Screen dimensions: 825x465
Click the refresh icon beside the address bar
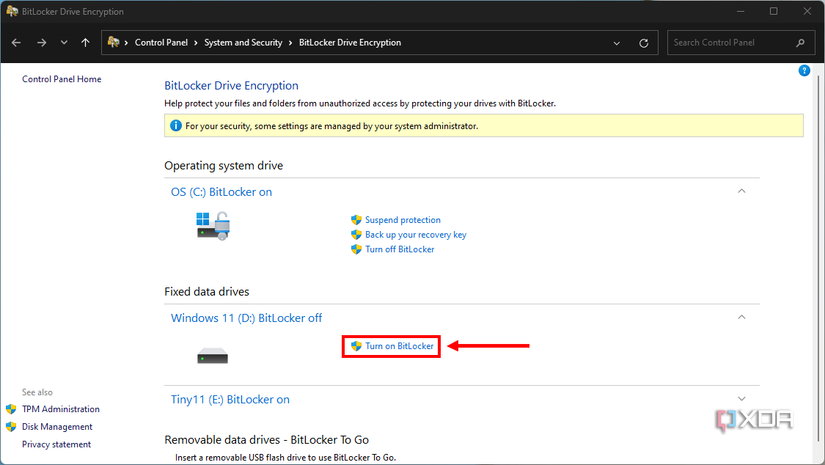coord(644,43)
